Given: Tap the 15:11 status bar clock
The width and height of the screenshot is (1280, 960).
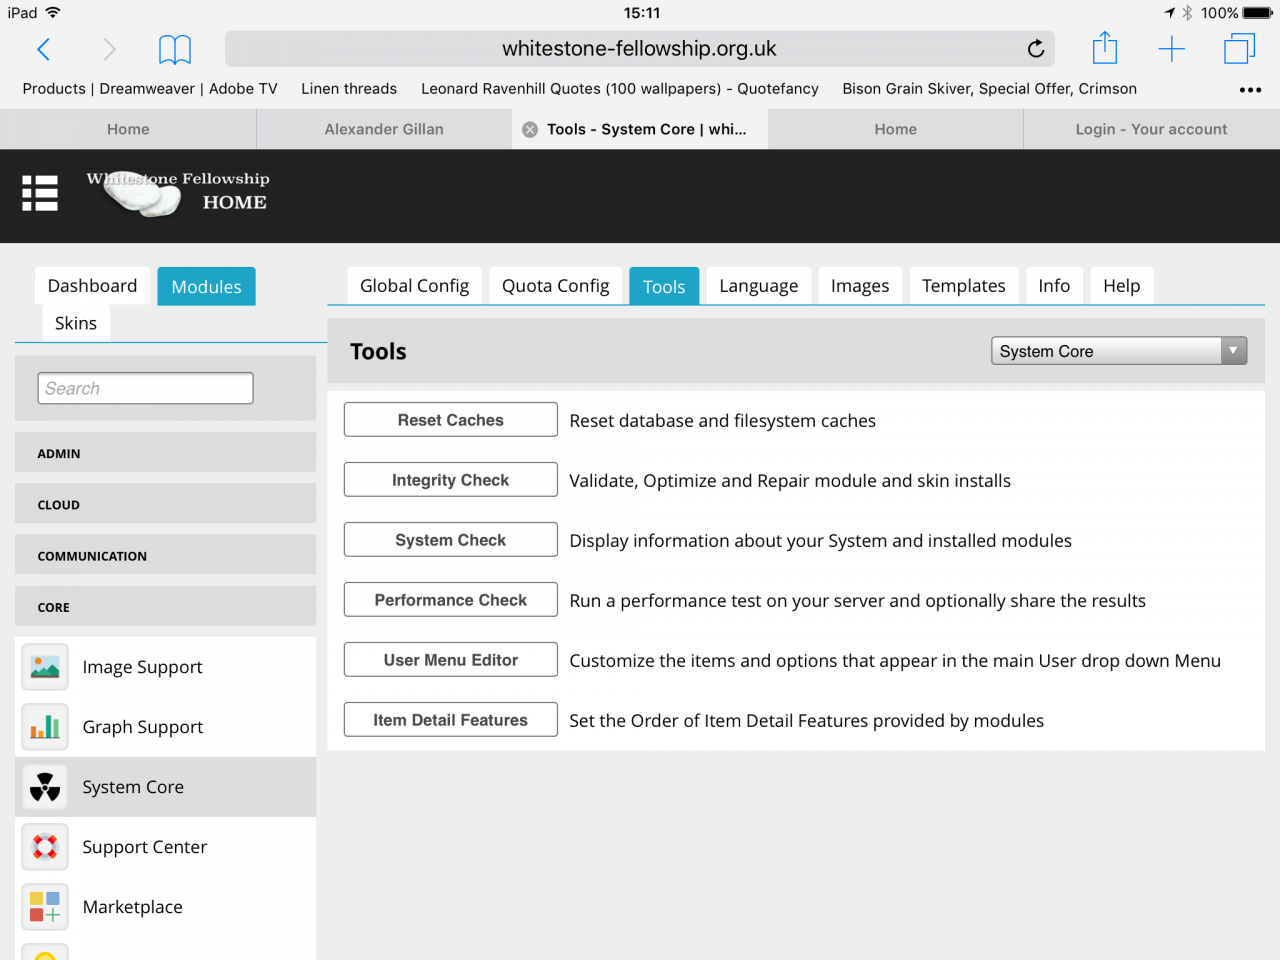Looking at the screenshot, I should [x=642, y=13].
